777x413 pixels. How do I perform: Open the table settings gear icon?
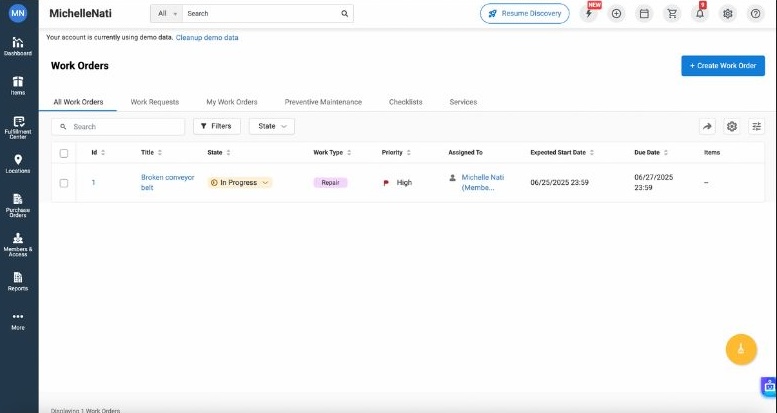pos(732,126)
